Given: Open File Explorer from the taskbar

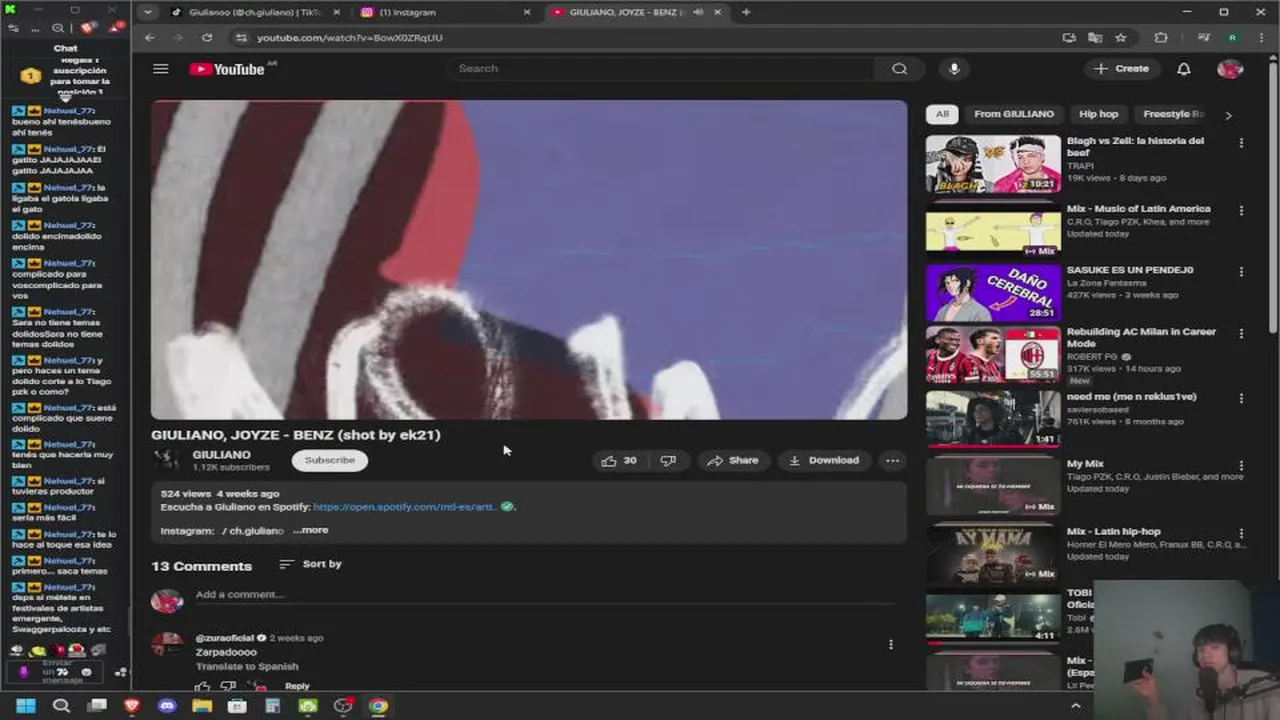Looking at the screenshot, I should pos(202,706).
